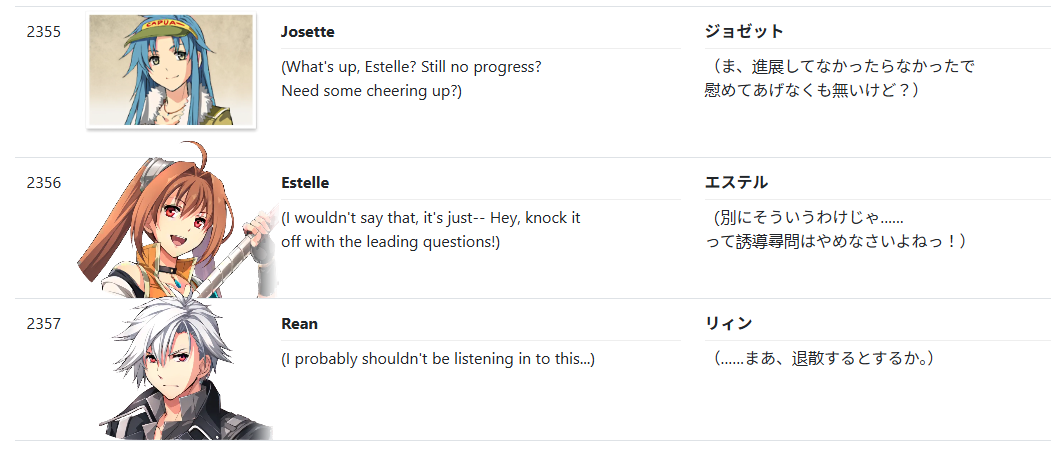Select the Japanese name ジョゼット
The height and width of the screenshot is (462, 1063).
[x=744, y=31]
